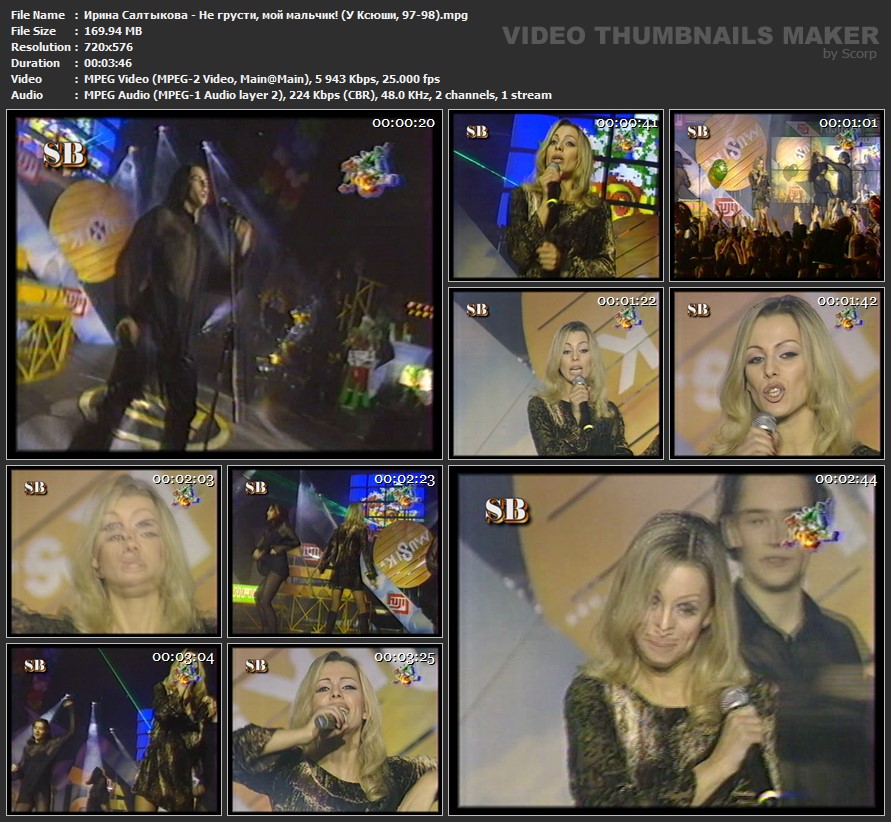Click the colorful channel logo in 00:00:20 frame
Viewport: 891px width, 822px height.
click(369, 168)
